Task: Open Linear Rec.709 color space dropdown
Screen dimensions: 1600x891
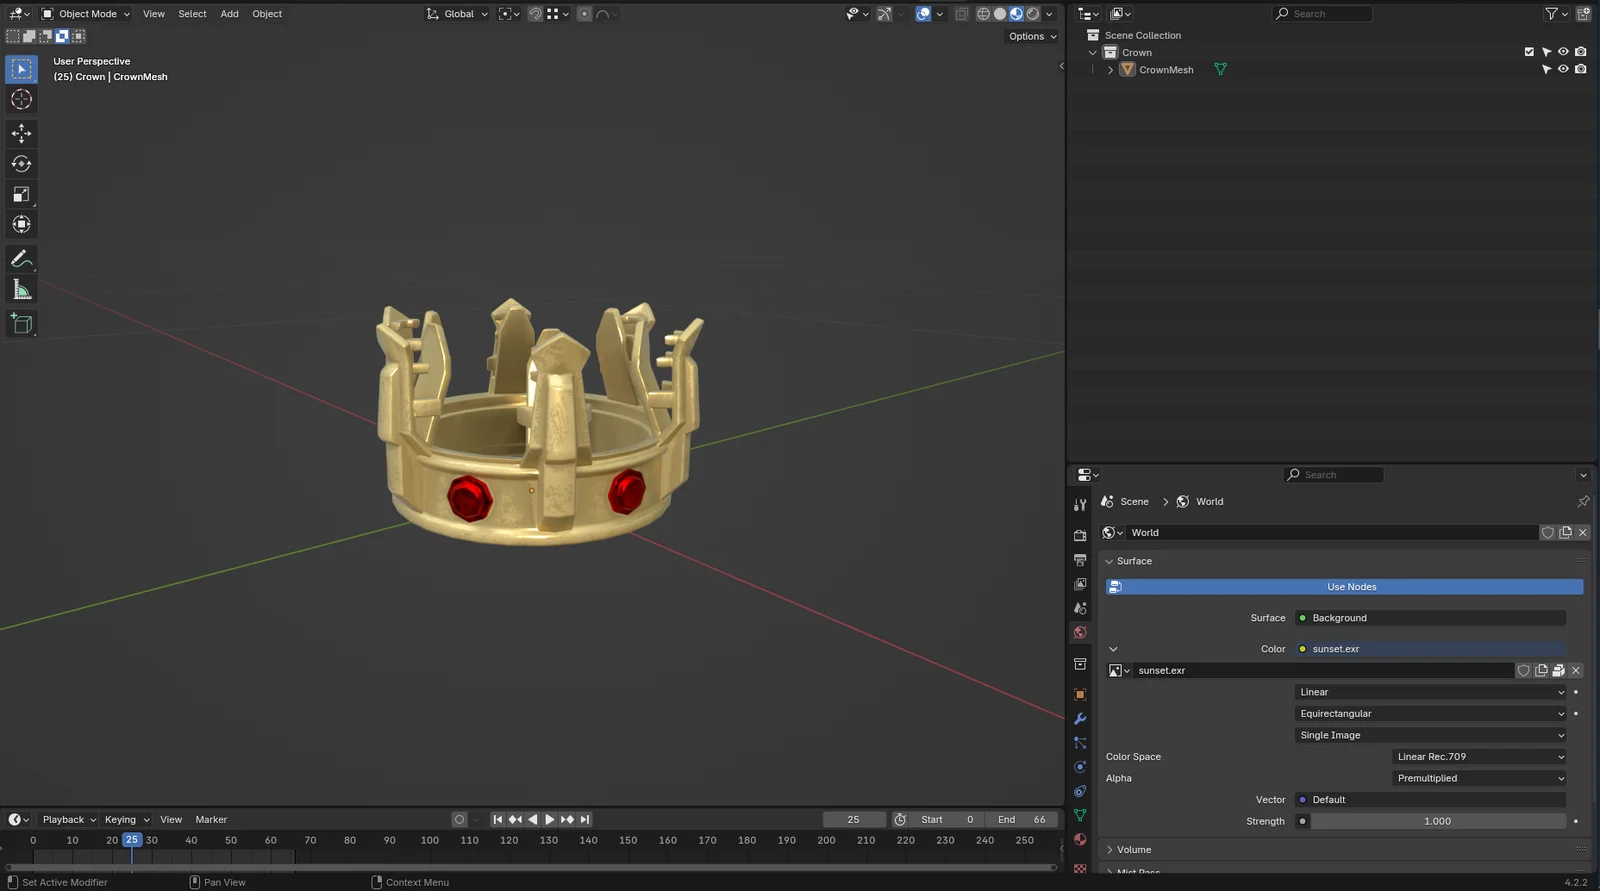Action: coord(1479,757)
